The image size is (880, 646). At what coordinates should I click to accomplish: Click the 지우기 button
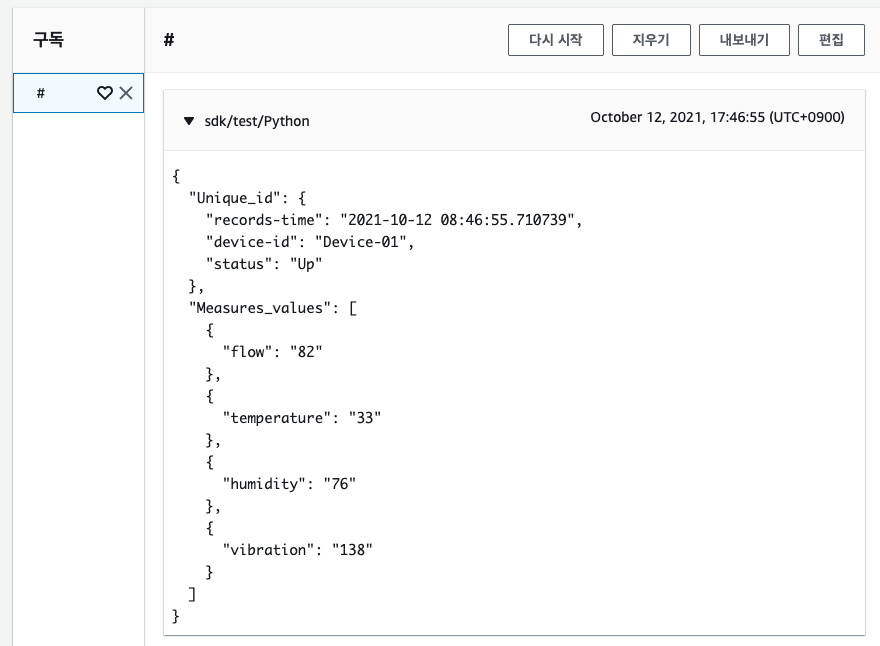click(651, 40)
